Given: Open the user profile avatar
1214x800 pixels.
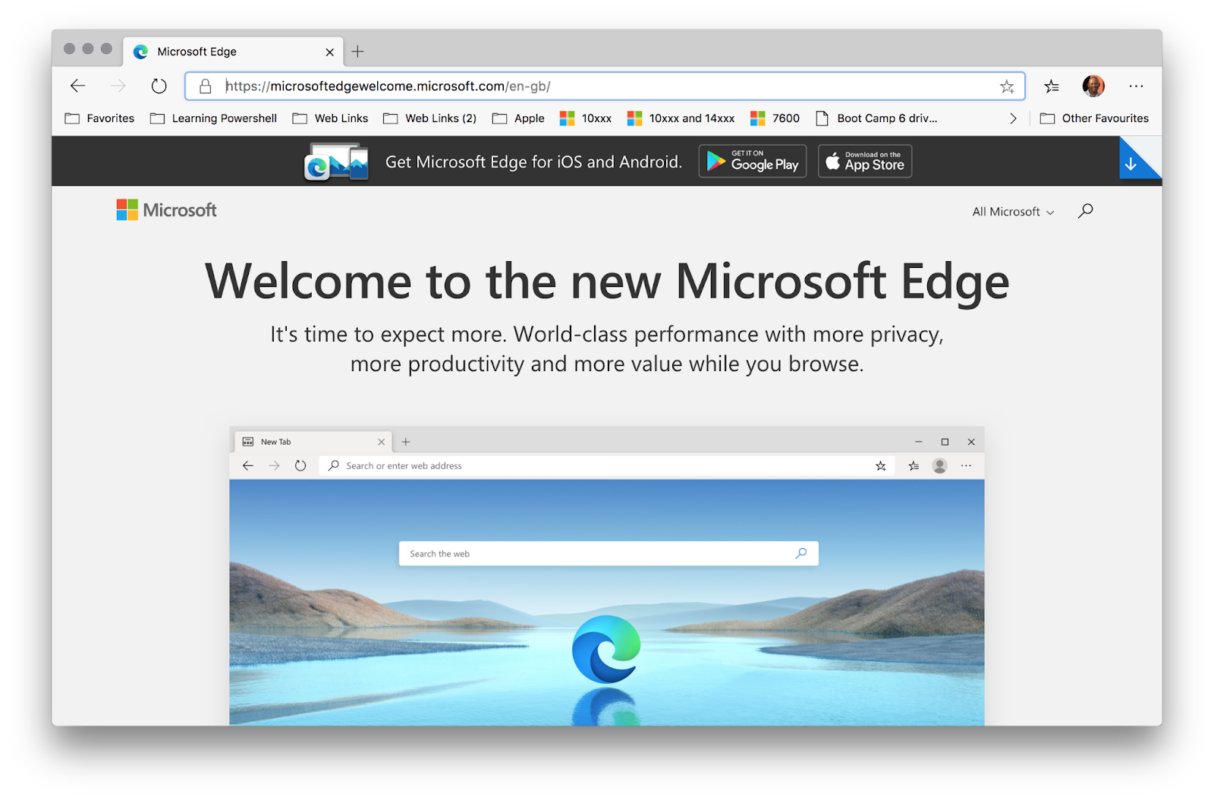Looking at the screenshot, I should (1093, 86).
